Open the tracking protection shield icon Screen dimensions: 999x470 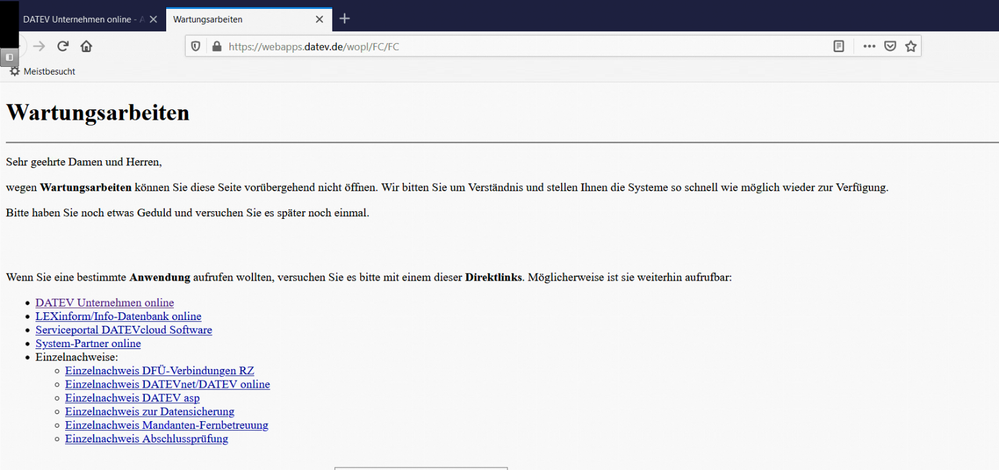pos(196,46)
